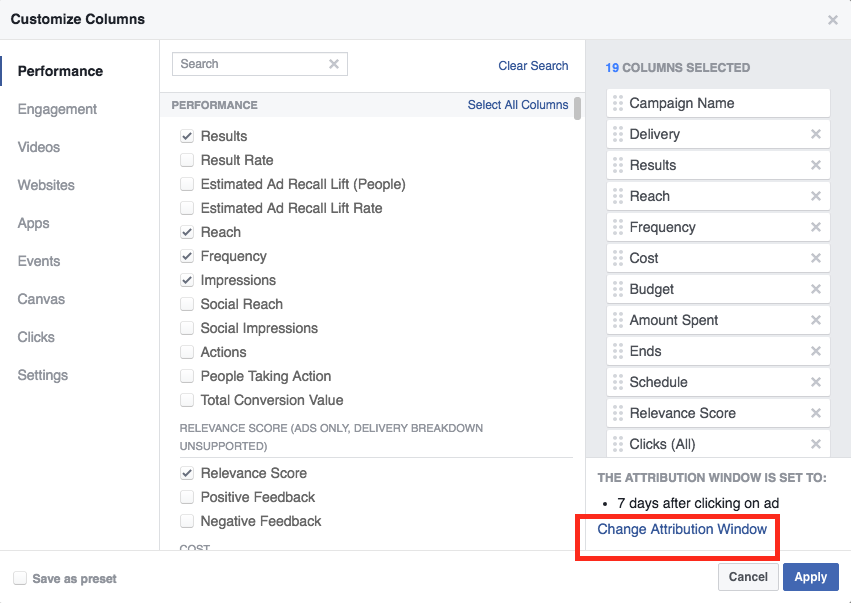851x603 pixels.
Task: Click the X next to Budget column
Action: tap(815, 289)
